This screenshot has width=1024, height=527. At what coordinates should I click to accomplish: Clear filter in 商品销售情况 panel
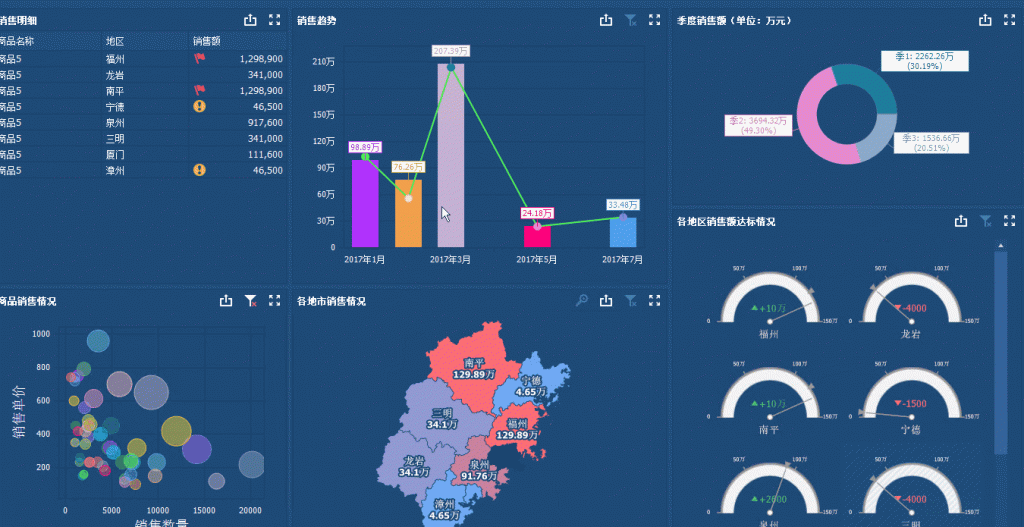coord(250,300)
